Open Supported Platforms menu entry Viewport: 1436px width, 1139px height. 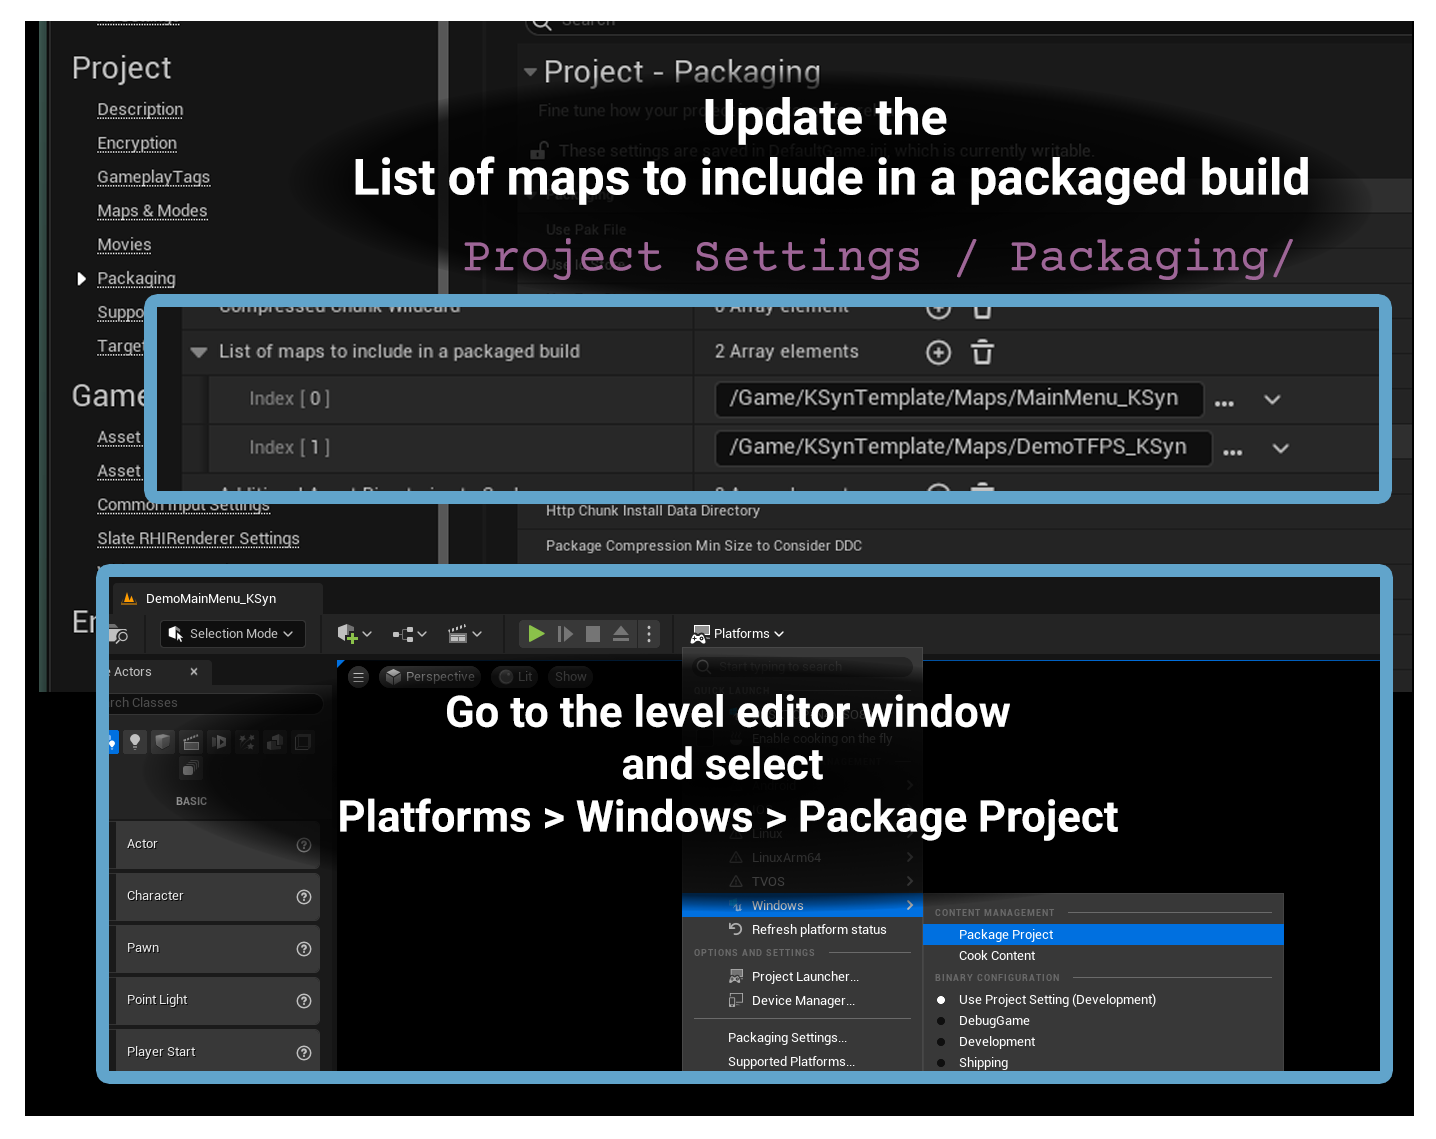802,1061
